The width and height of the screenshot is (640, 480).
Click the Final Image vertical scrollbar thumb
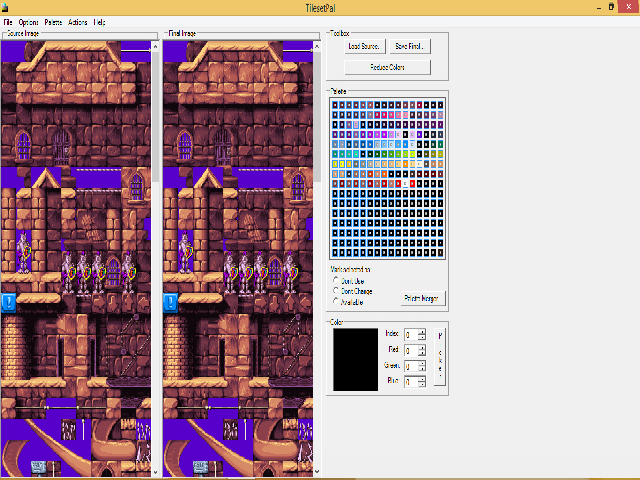click(x=317, y=117)
